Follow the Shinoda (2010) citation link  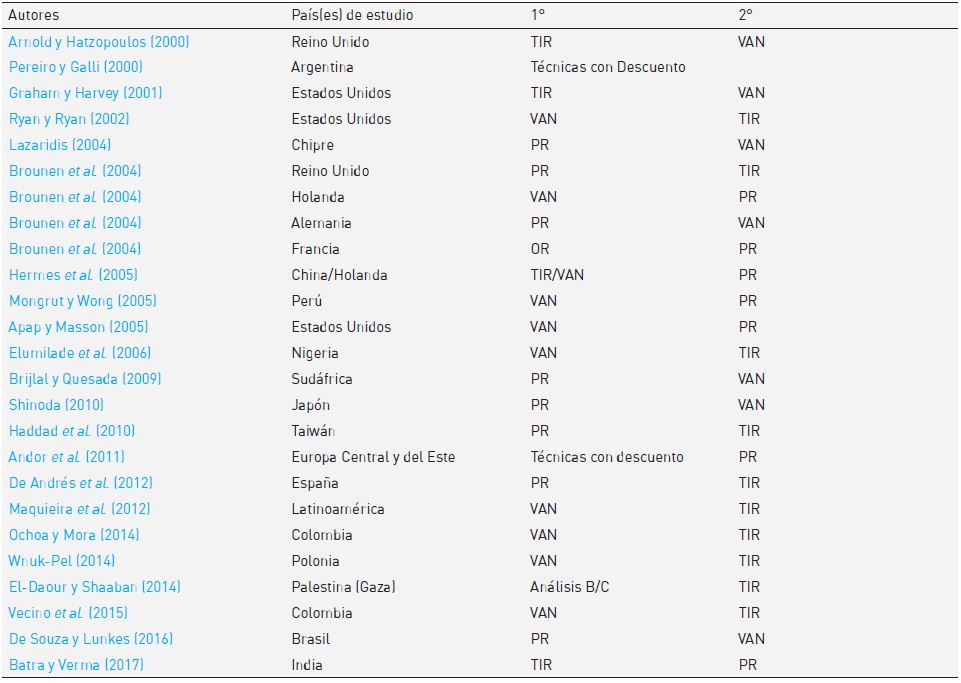56,405
